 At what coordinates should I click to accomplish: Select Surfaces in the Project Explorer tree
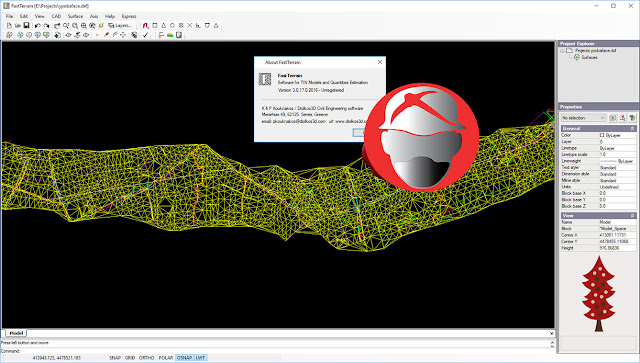point(589,58)
